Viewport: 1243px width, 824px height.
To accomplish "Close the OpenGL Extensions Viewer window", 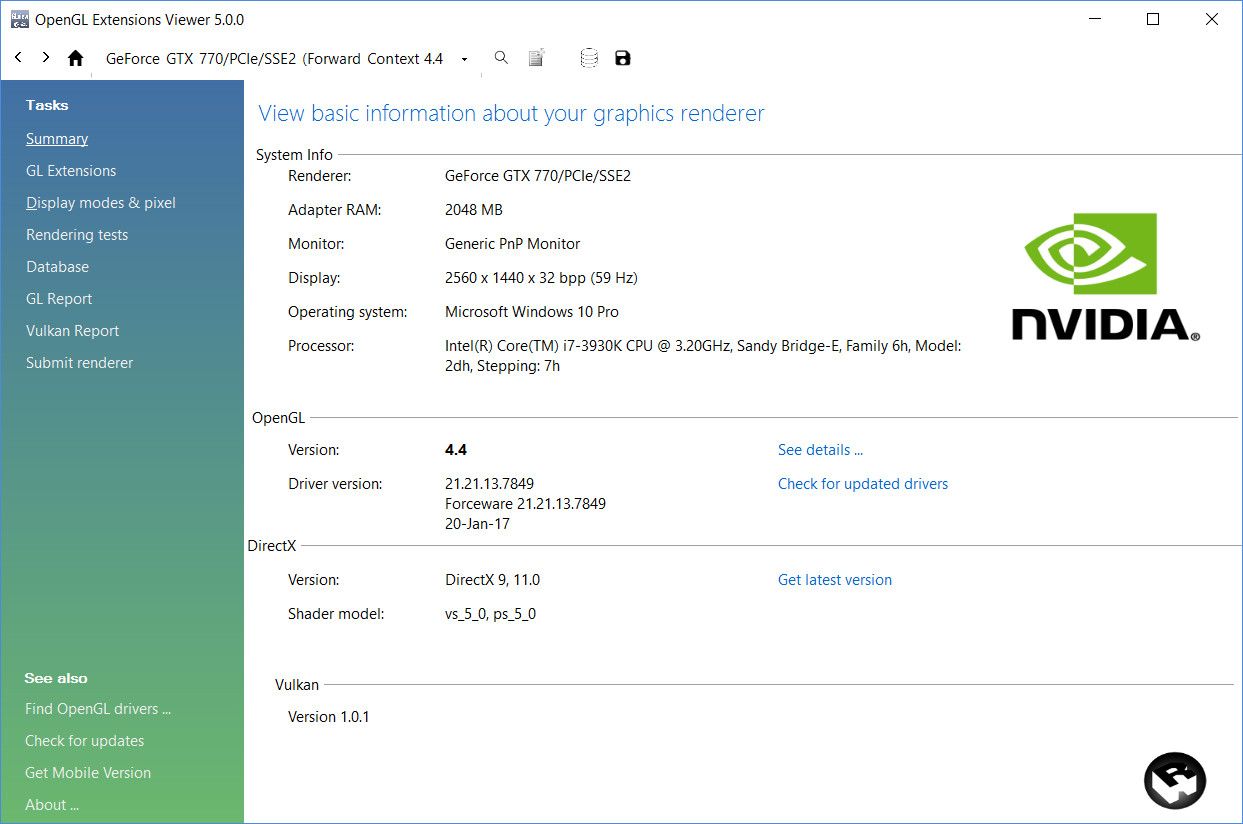I will pos(1212,19).
